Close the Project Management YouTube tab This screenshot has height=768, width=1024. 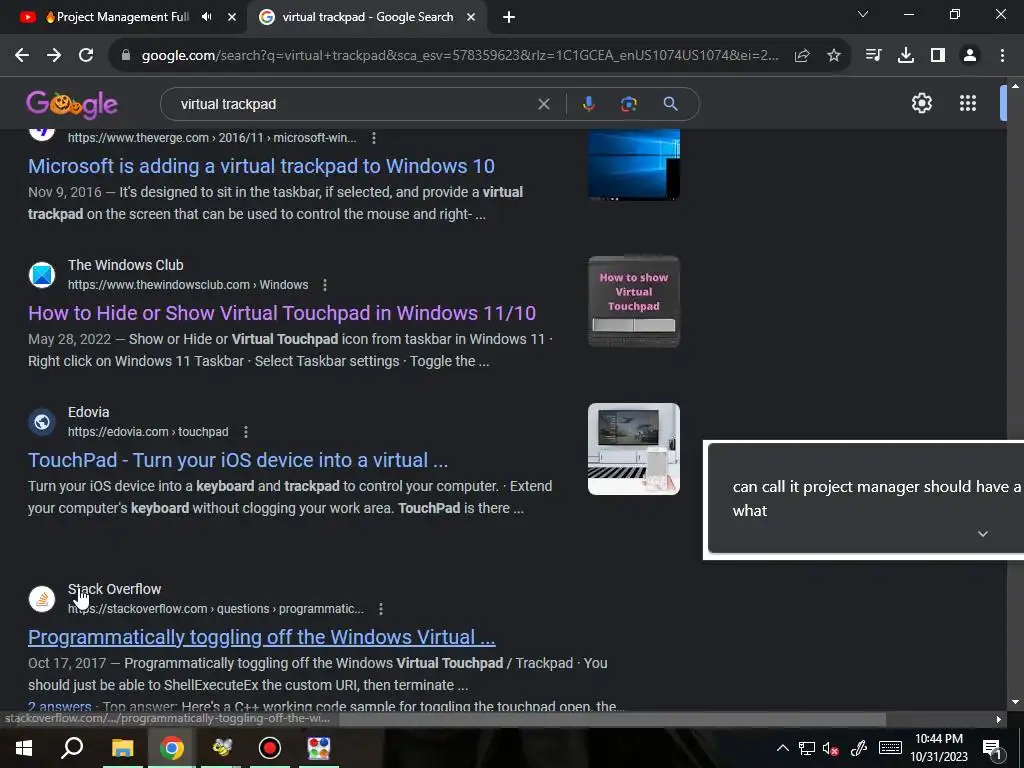(x=232, y=17)
